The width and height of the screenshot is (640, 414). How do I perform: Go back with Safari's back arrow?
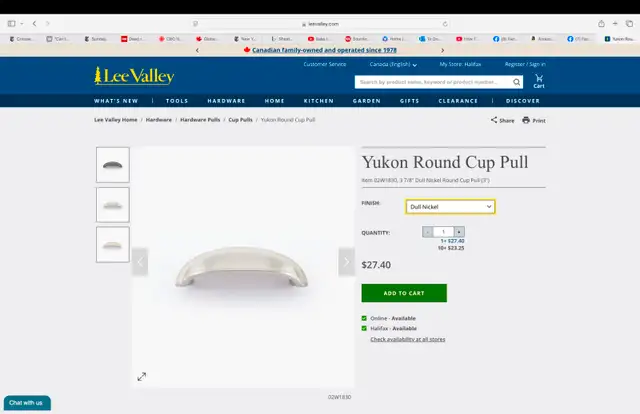click(x=34, y=24)
